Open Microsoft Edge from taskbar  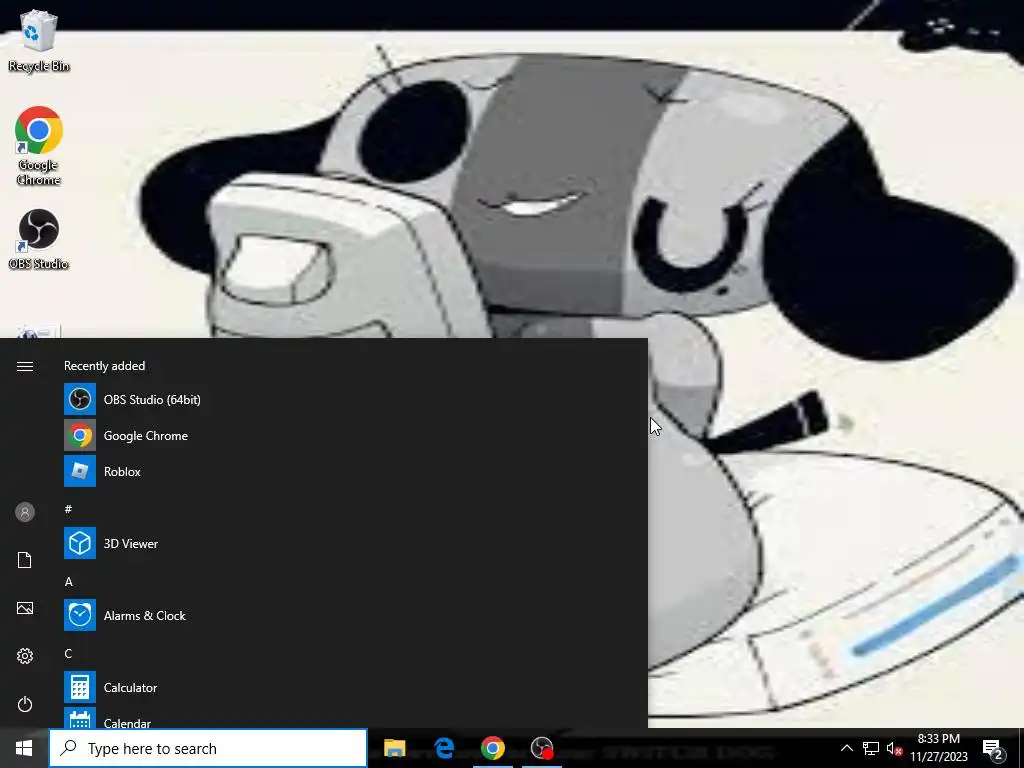click(x=444, y=748)
